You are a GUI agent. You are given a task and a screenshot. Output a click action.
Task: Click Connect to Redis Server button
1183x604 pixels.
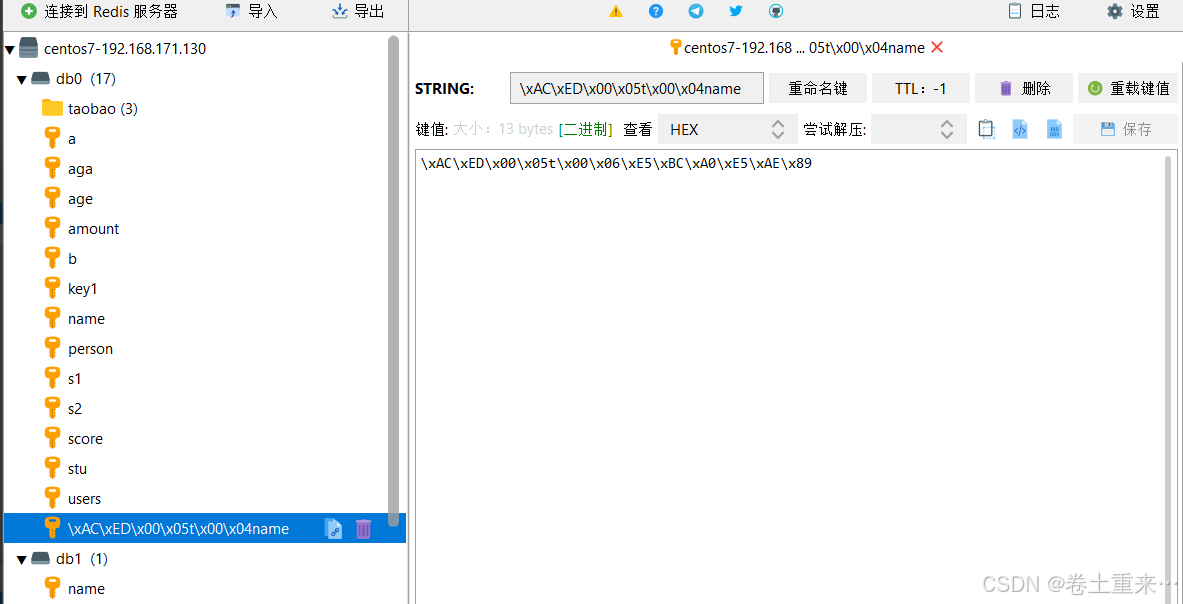pos(100,11)
